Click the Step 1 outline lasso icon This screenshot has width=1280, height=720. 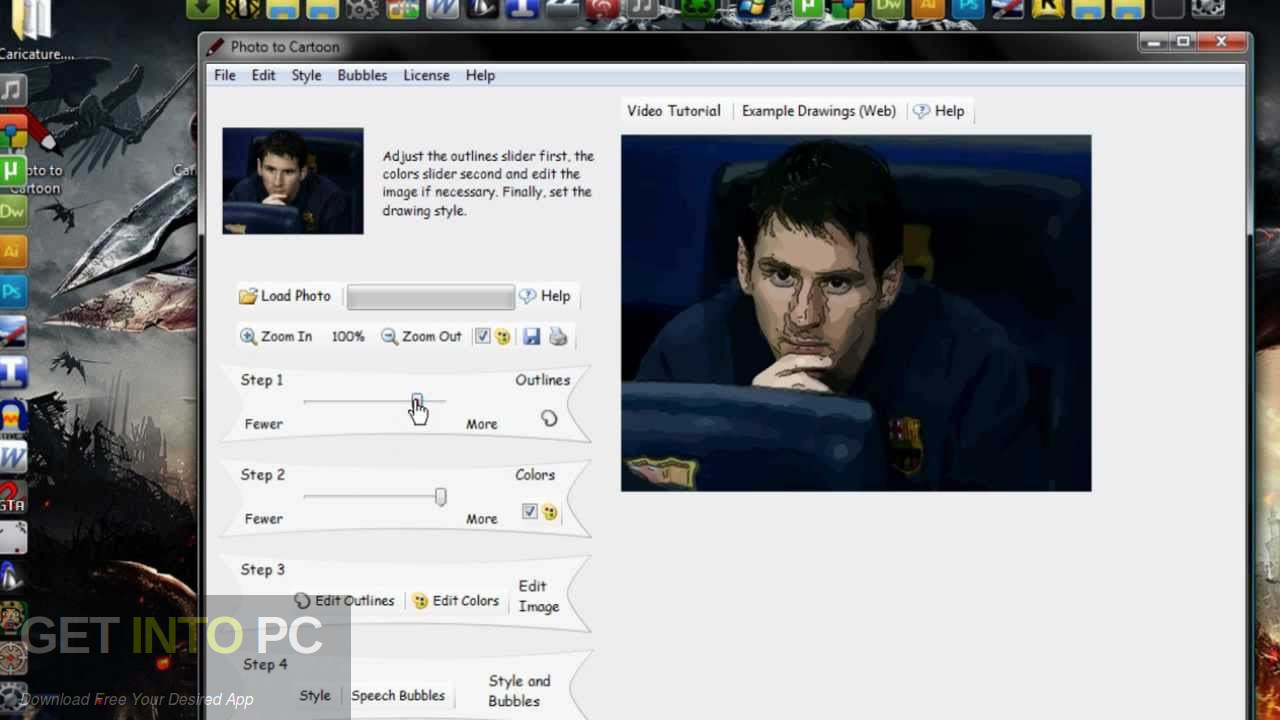(x=549, y=418)
